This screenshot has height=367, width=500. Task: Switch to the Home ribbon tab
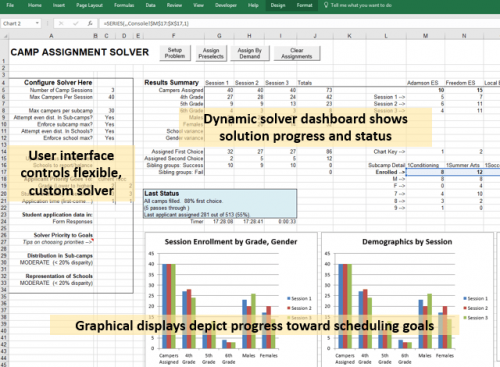click(x=35, y=5)
